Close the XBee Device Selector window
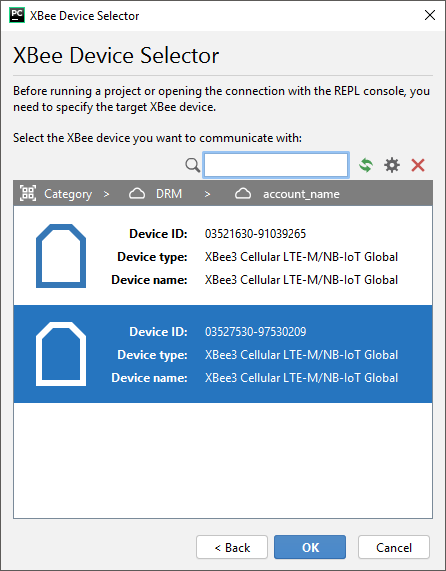Image resolution: width=446 pixels, height=571 pixels. pyautogui.click(x=430, y=15)
